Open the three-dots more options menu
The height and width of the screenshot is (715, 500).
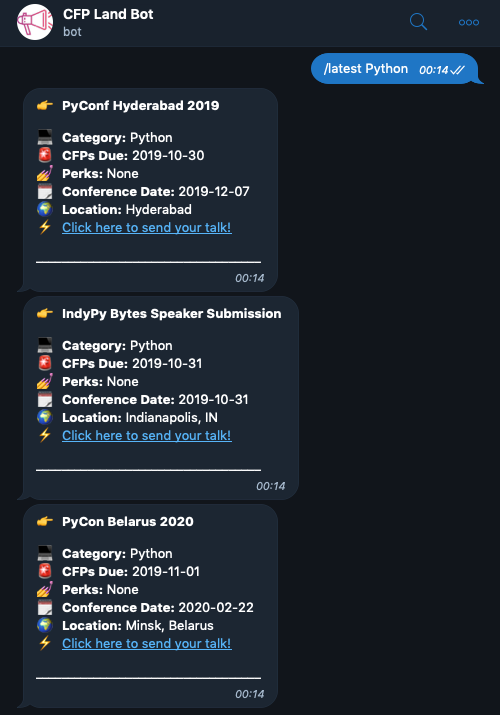pyautogui.click(x=469, y=22)
